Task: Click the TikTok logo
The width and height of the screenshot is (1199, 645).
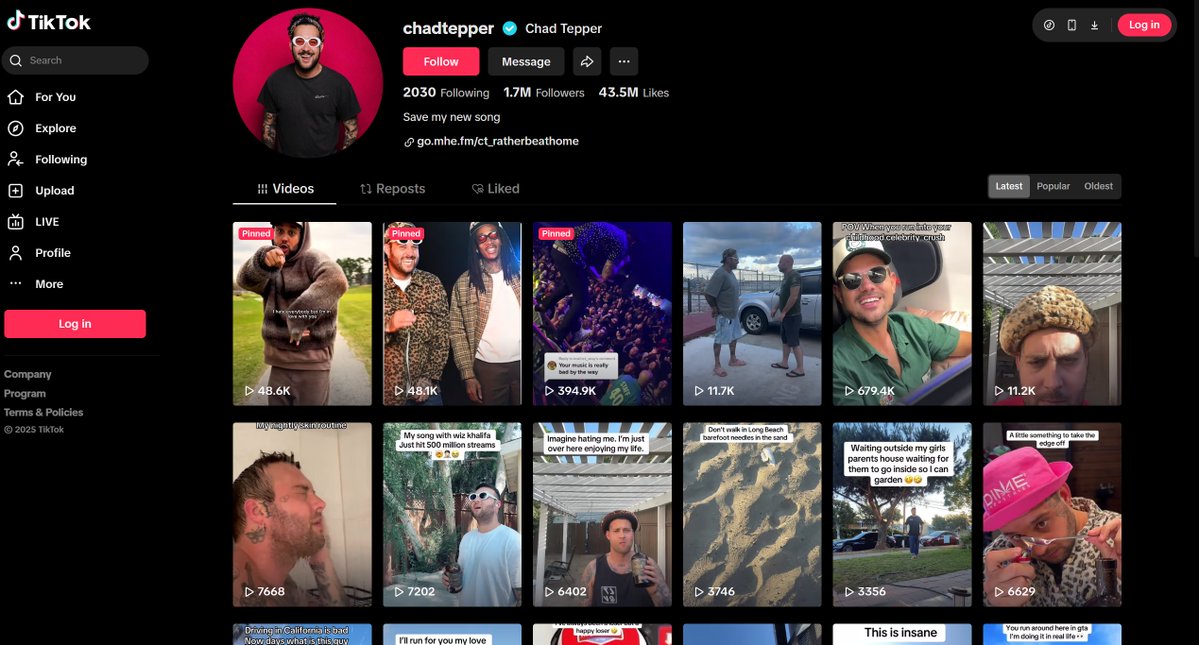Action: pos(49,21)
